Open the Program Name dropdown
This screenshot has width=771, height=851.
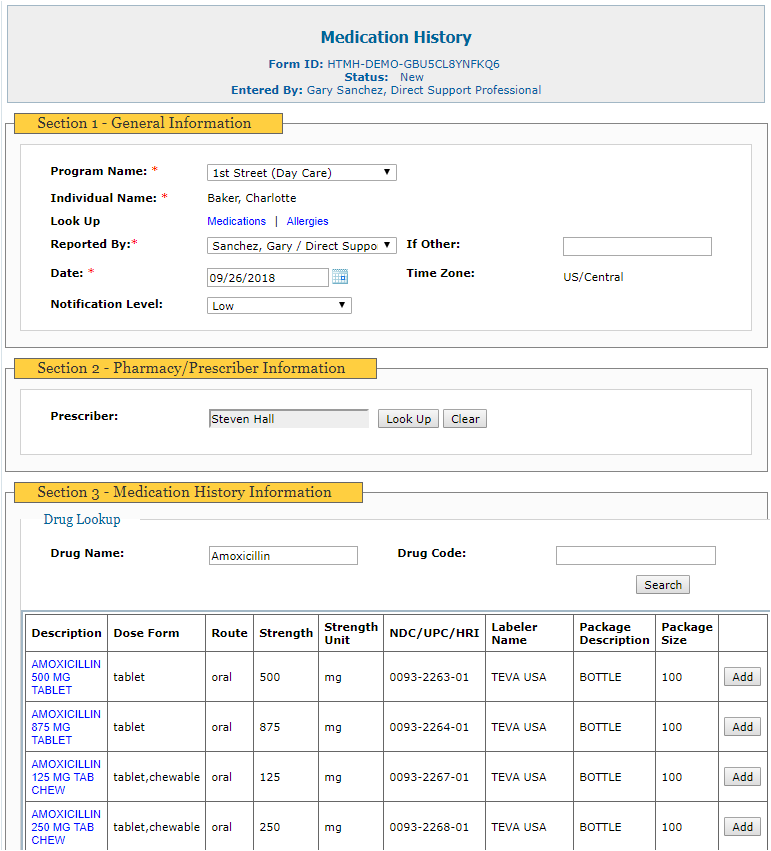click(x=301, y=173)
